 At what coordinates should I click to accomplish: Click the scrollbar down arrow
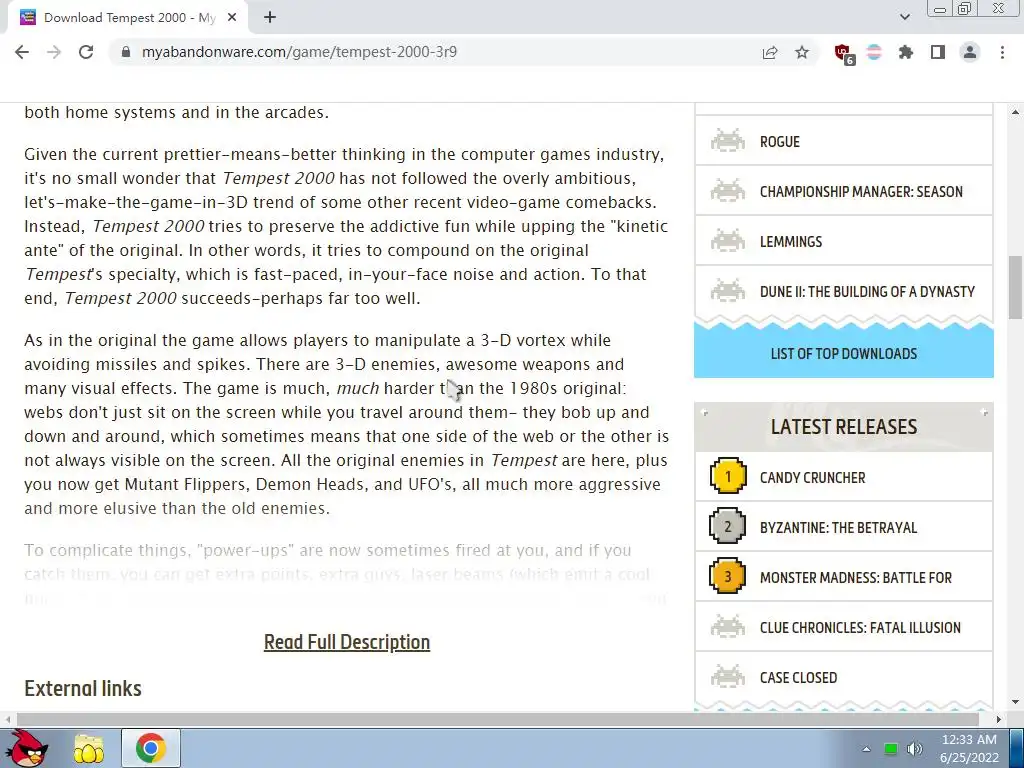point(1015,703)
